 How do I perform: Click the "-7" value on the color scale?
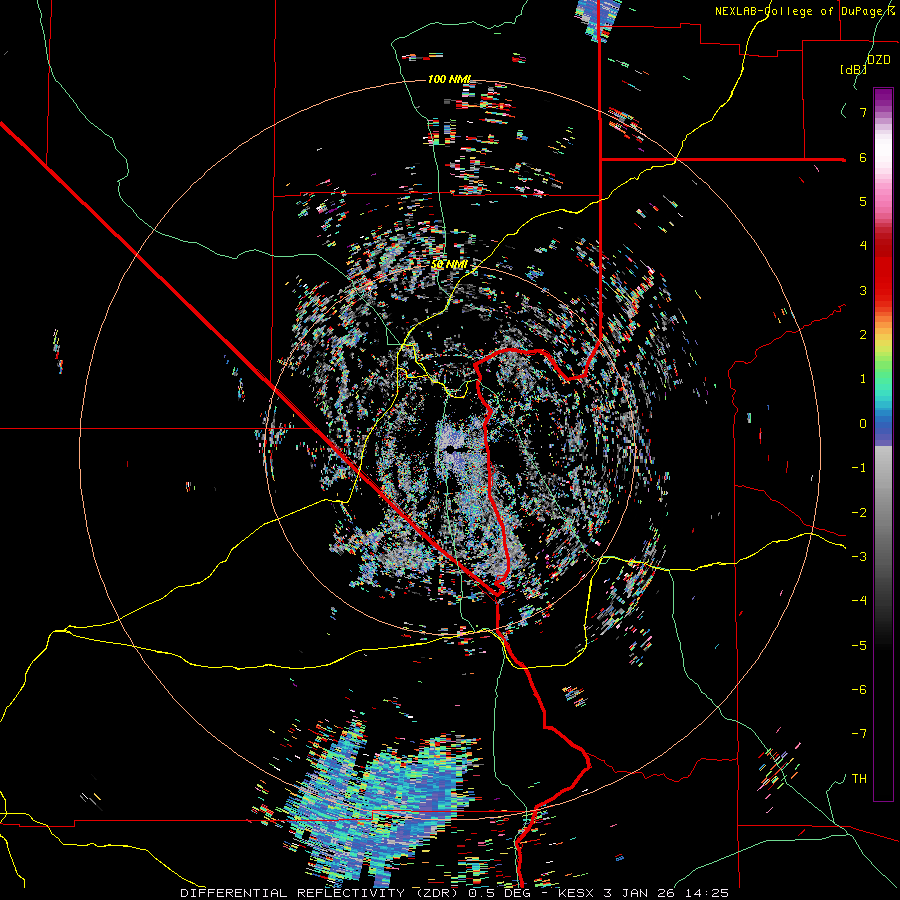[859, 734]
